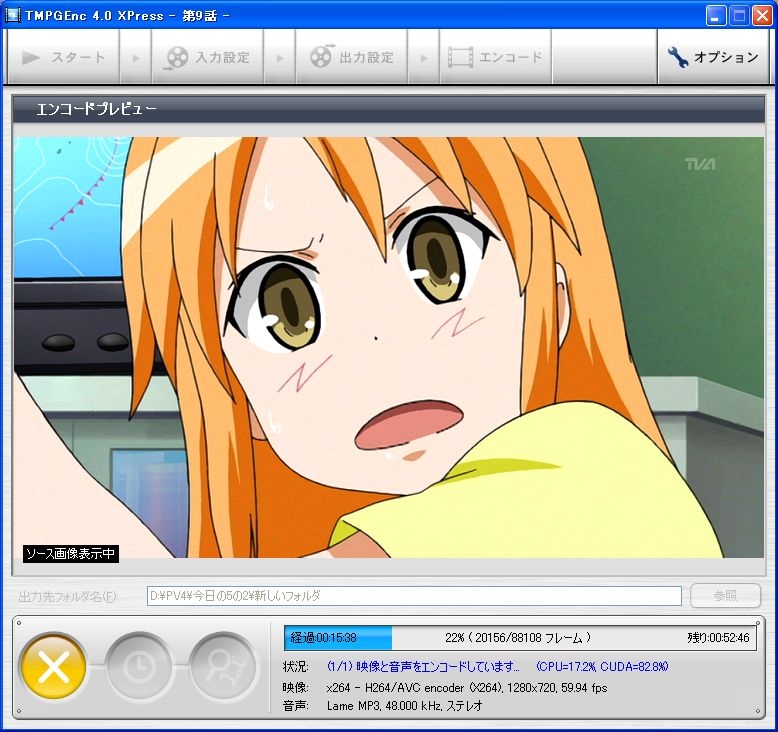Close the TMPGEnc window
Image resolution: width=778 pixels, height=732 pixels.
click(x=762, y=16)
